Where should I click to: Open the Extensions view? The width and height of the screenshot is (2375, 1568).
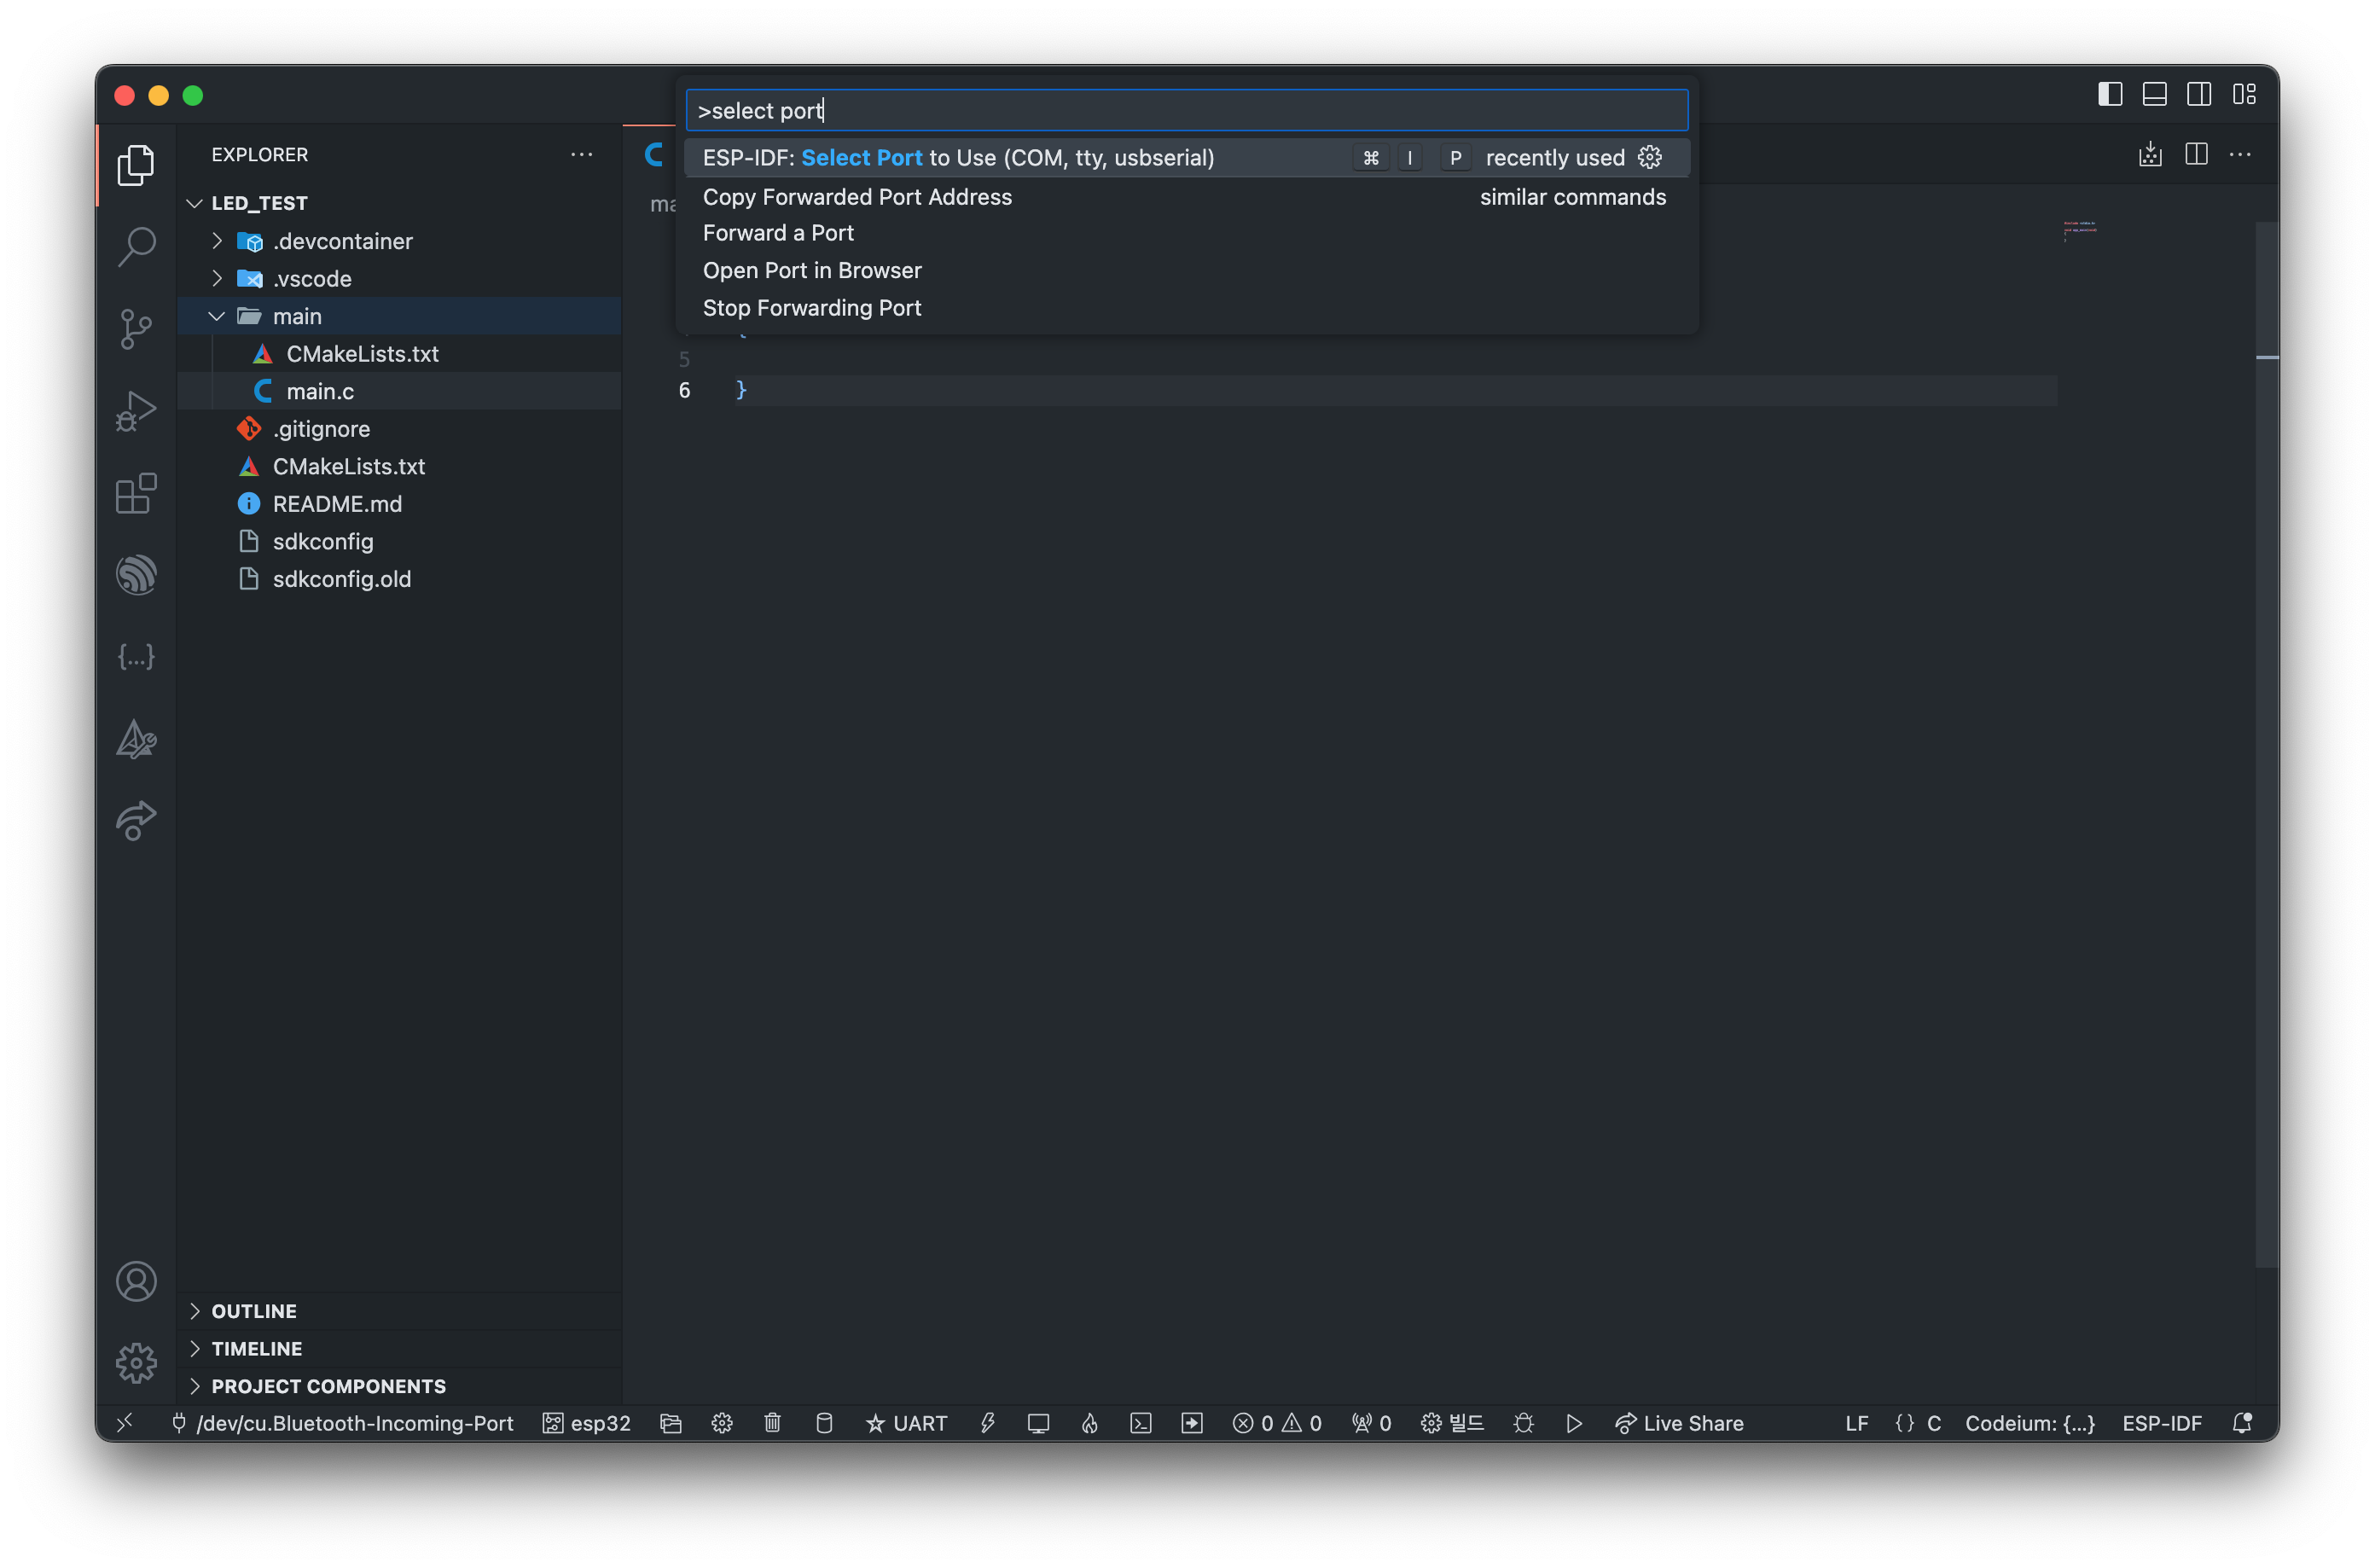[136, 493]
